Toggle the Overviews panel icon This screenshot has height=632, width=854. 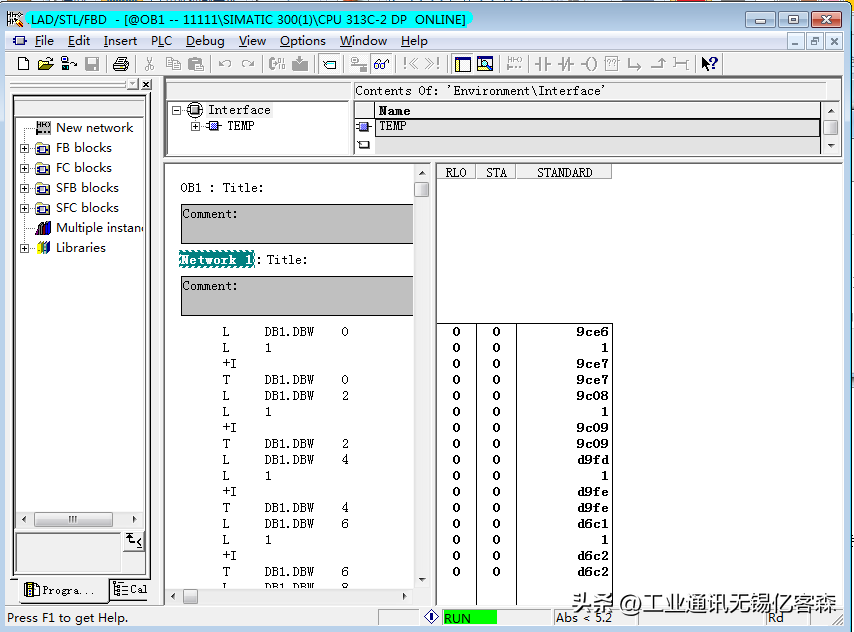point(463,64)
